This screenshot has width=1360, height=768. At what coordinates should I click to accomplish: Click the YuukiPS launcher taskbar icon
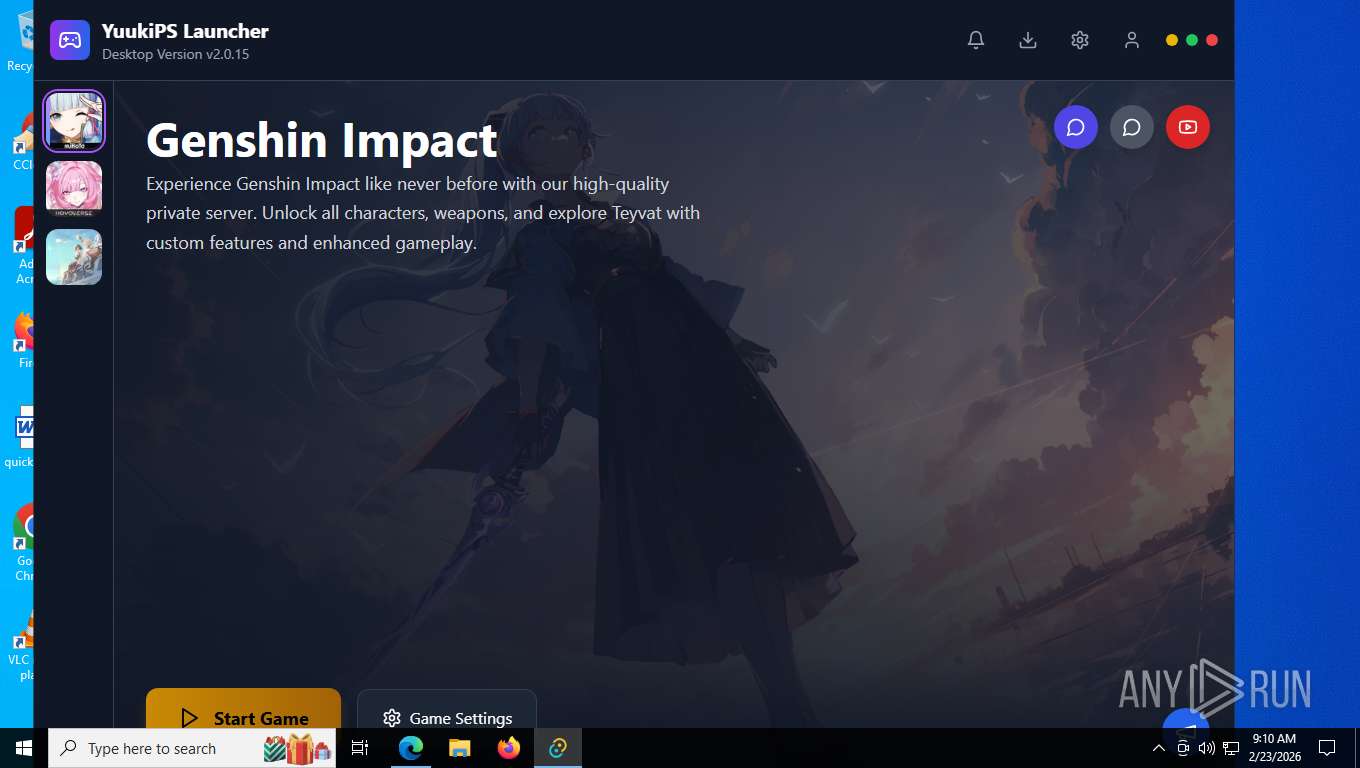pos(558,748)
